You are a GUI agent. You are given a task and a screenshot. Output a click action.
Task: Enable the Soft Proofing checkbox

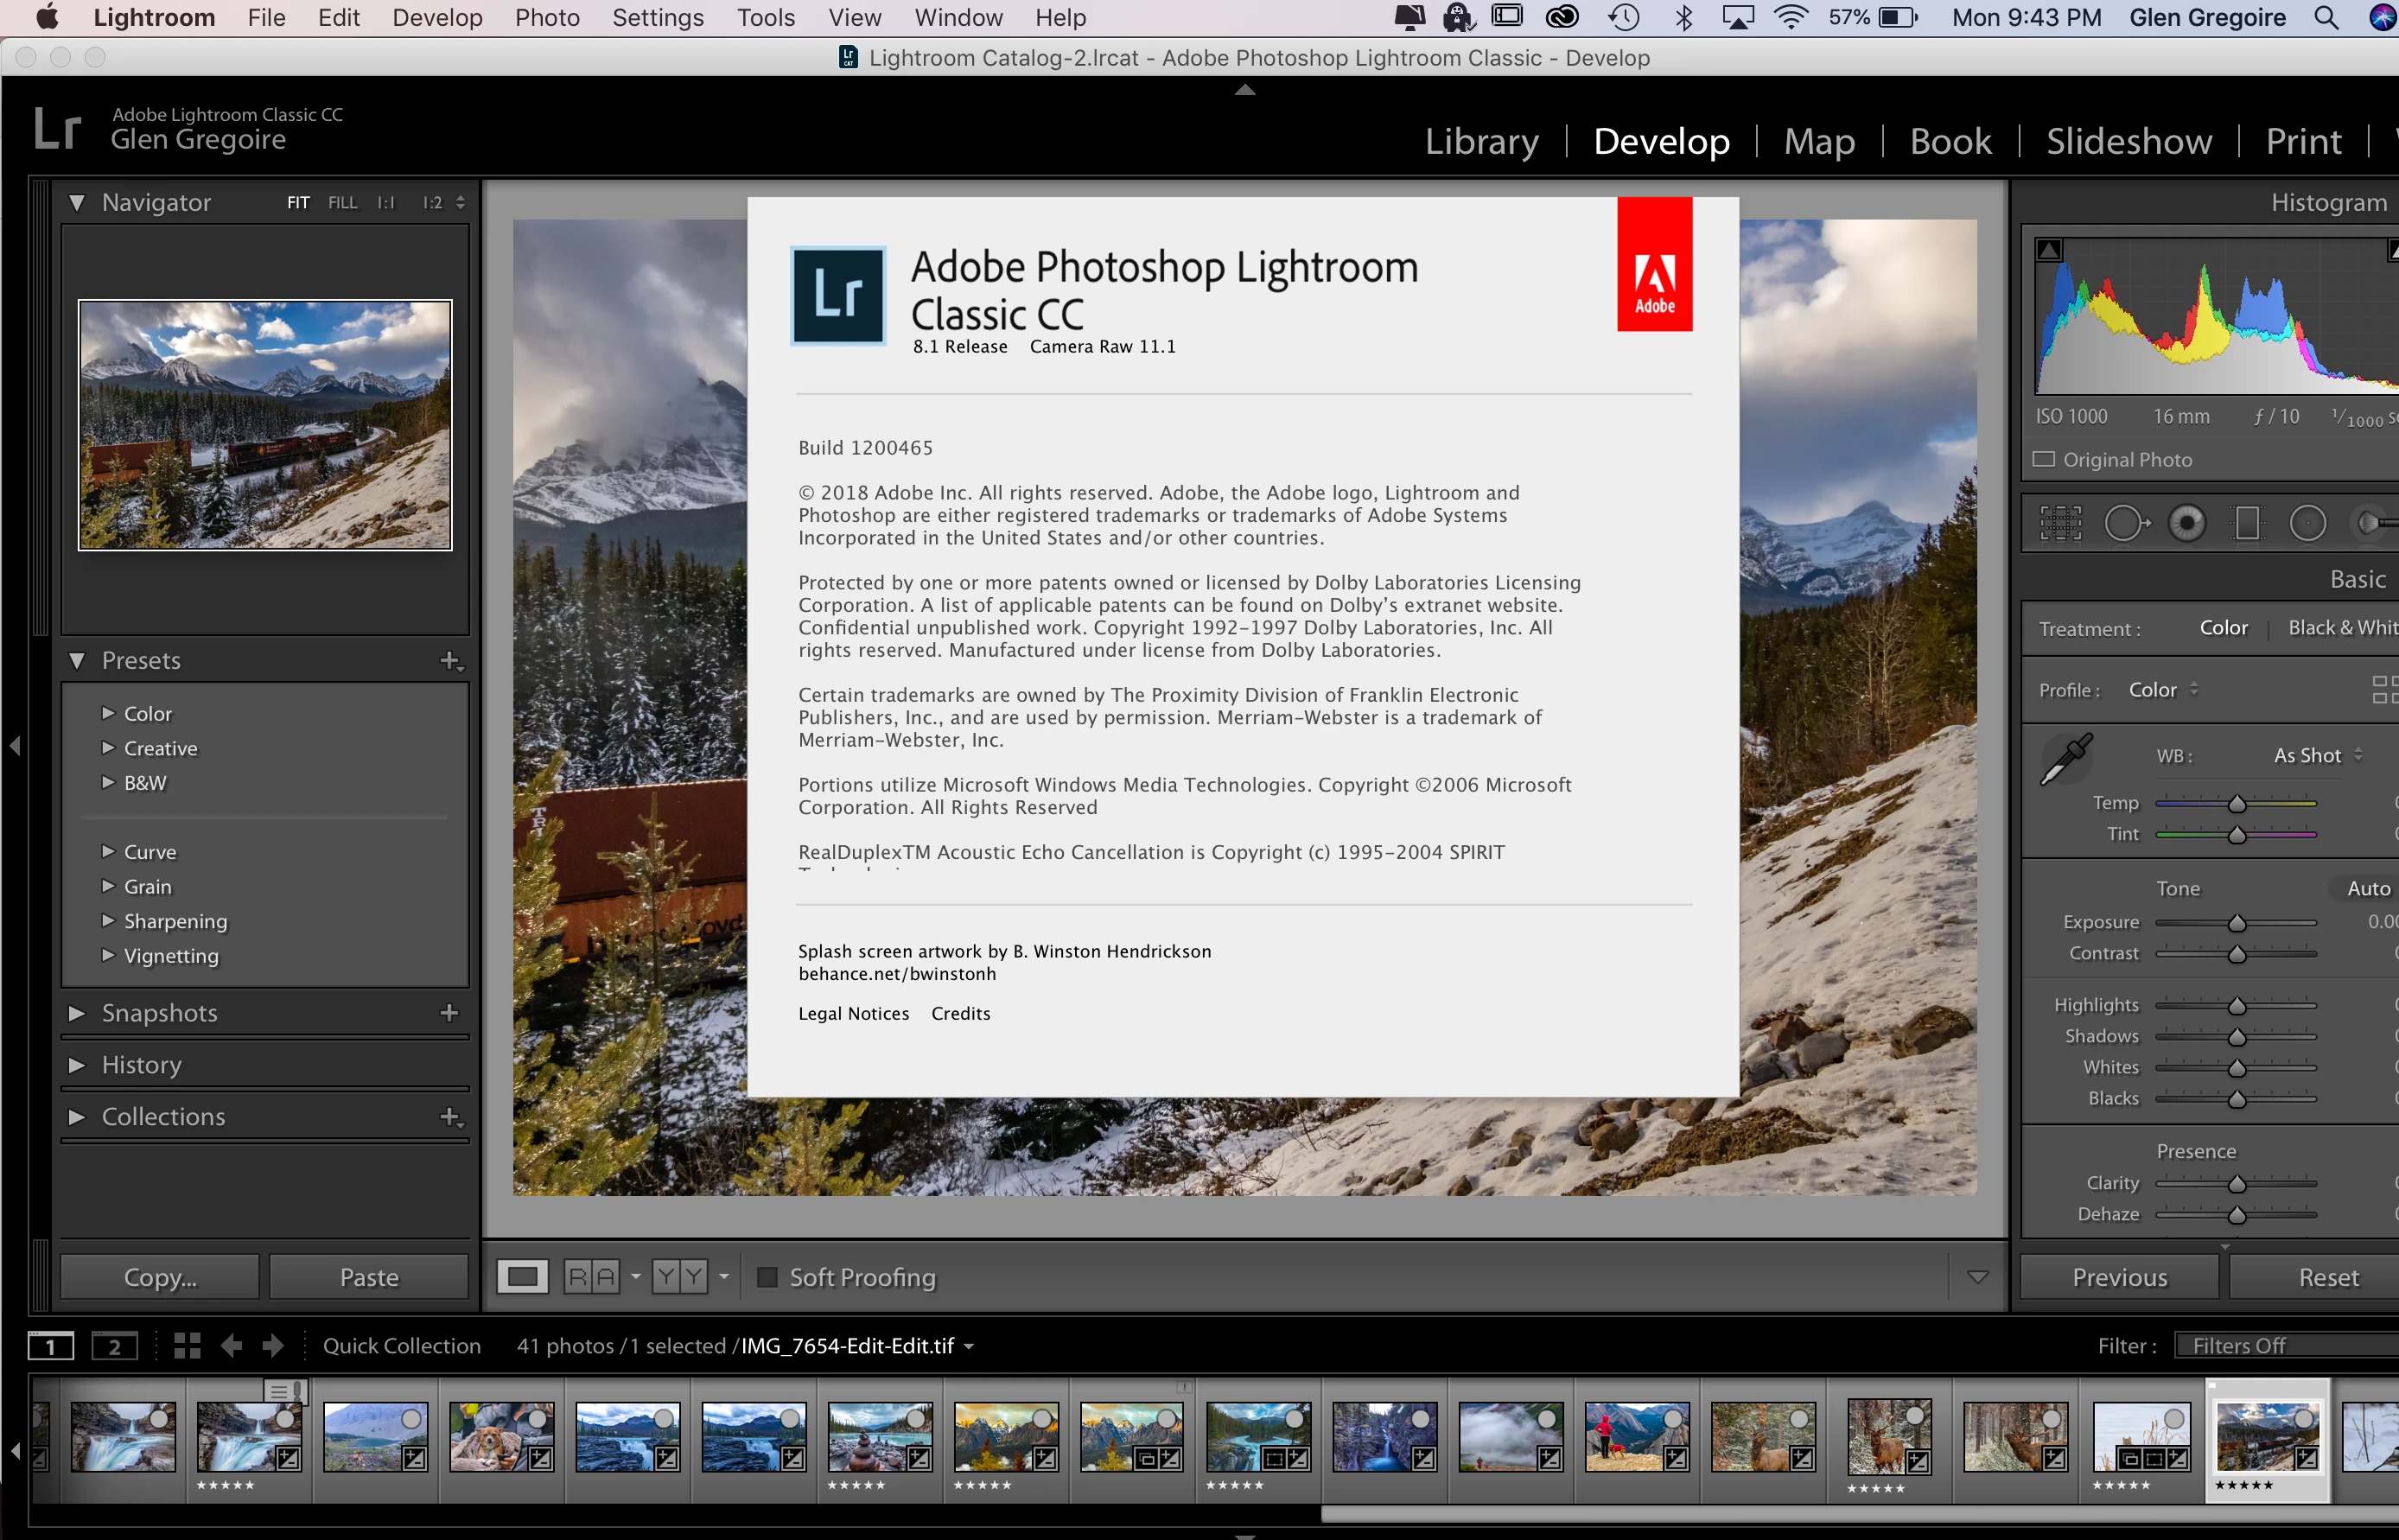767,1277
